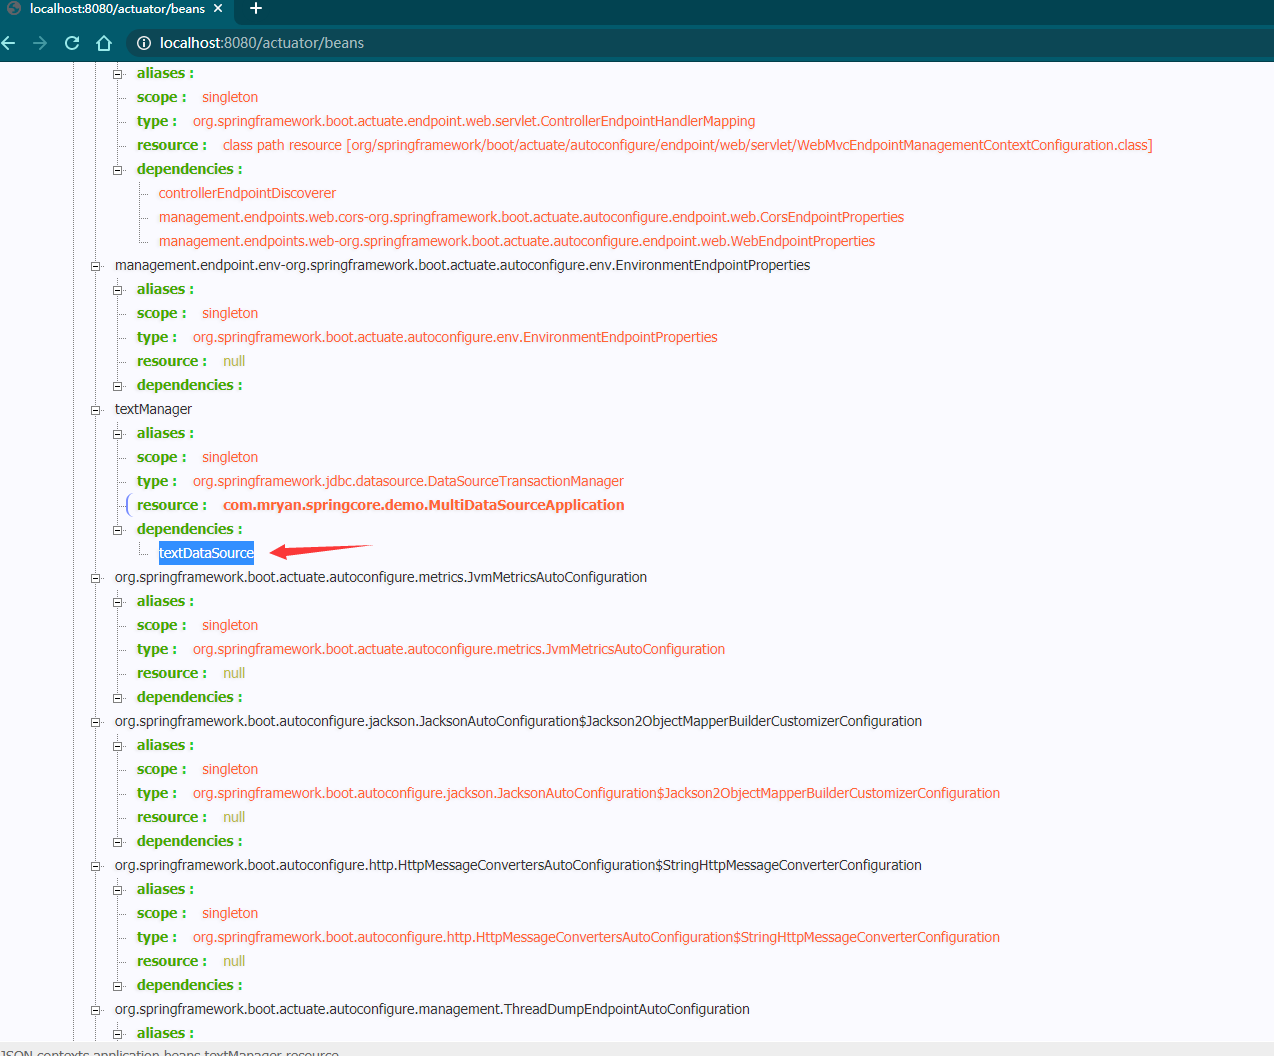Collapse the EnvironmentEndpointProperties bean node
This screenshot has height=1056, width=1274.
pos(96,266)
